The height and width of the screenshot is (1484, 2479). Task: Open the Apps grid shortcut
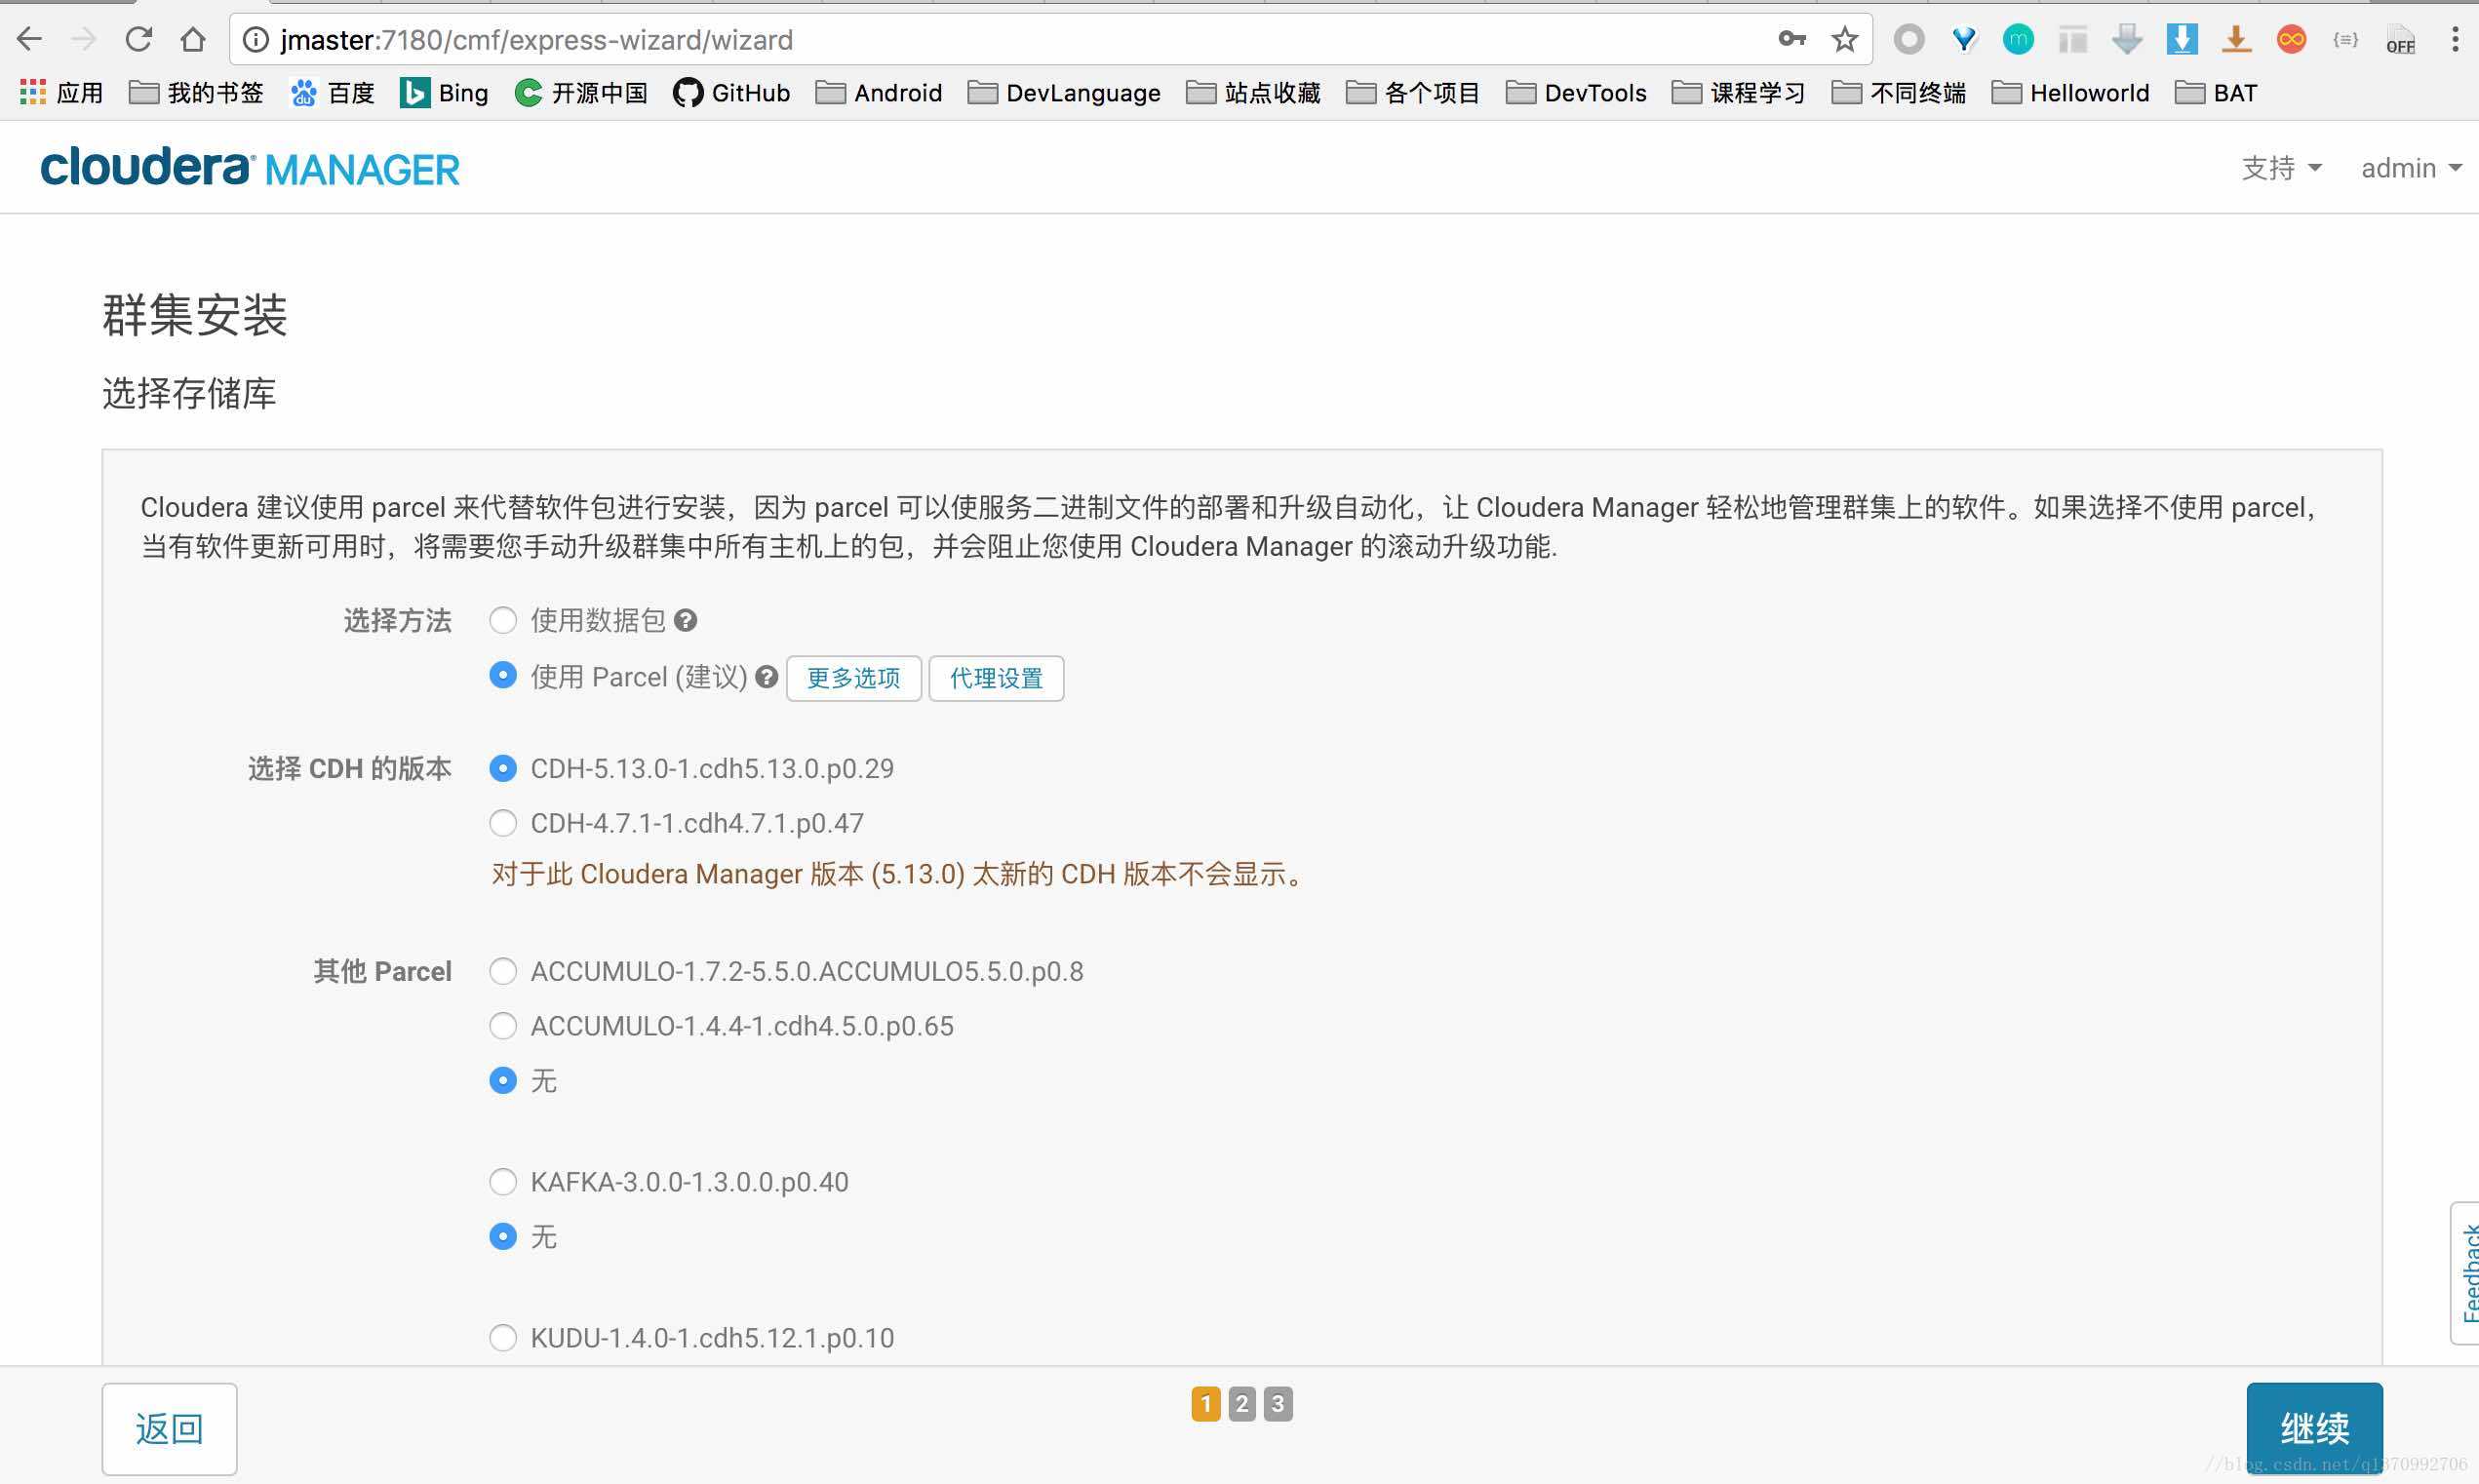pyautogui.click(x=61, y=93)
